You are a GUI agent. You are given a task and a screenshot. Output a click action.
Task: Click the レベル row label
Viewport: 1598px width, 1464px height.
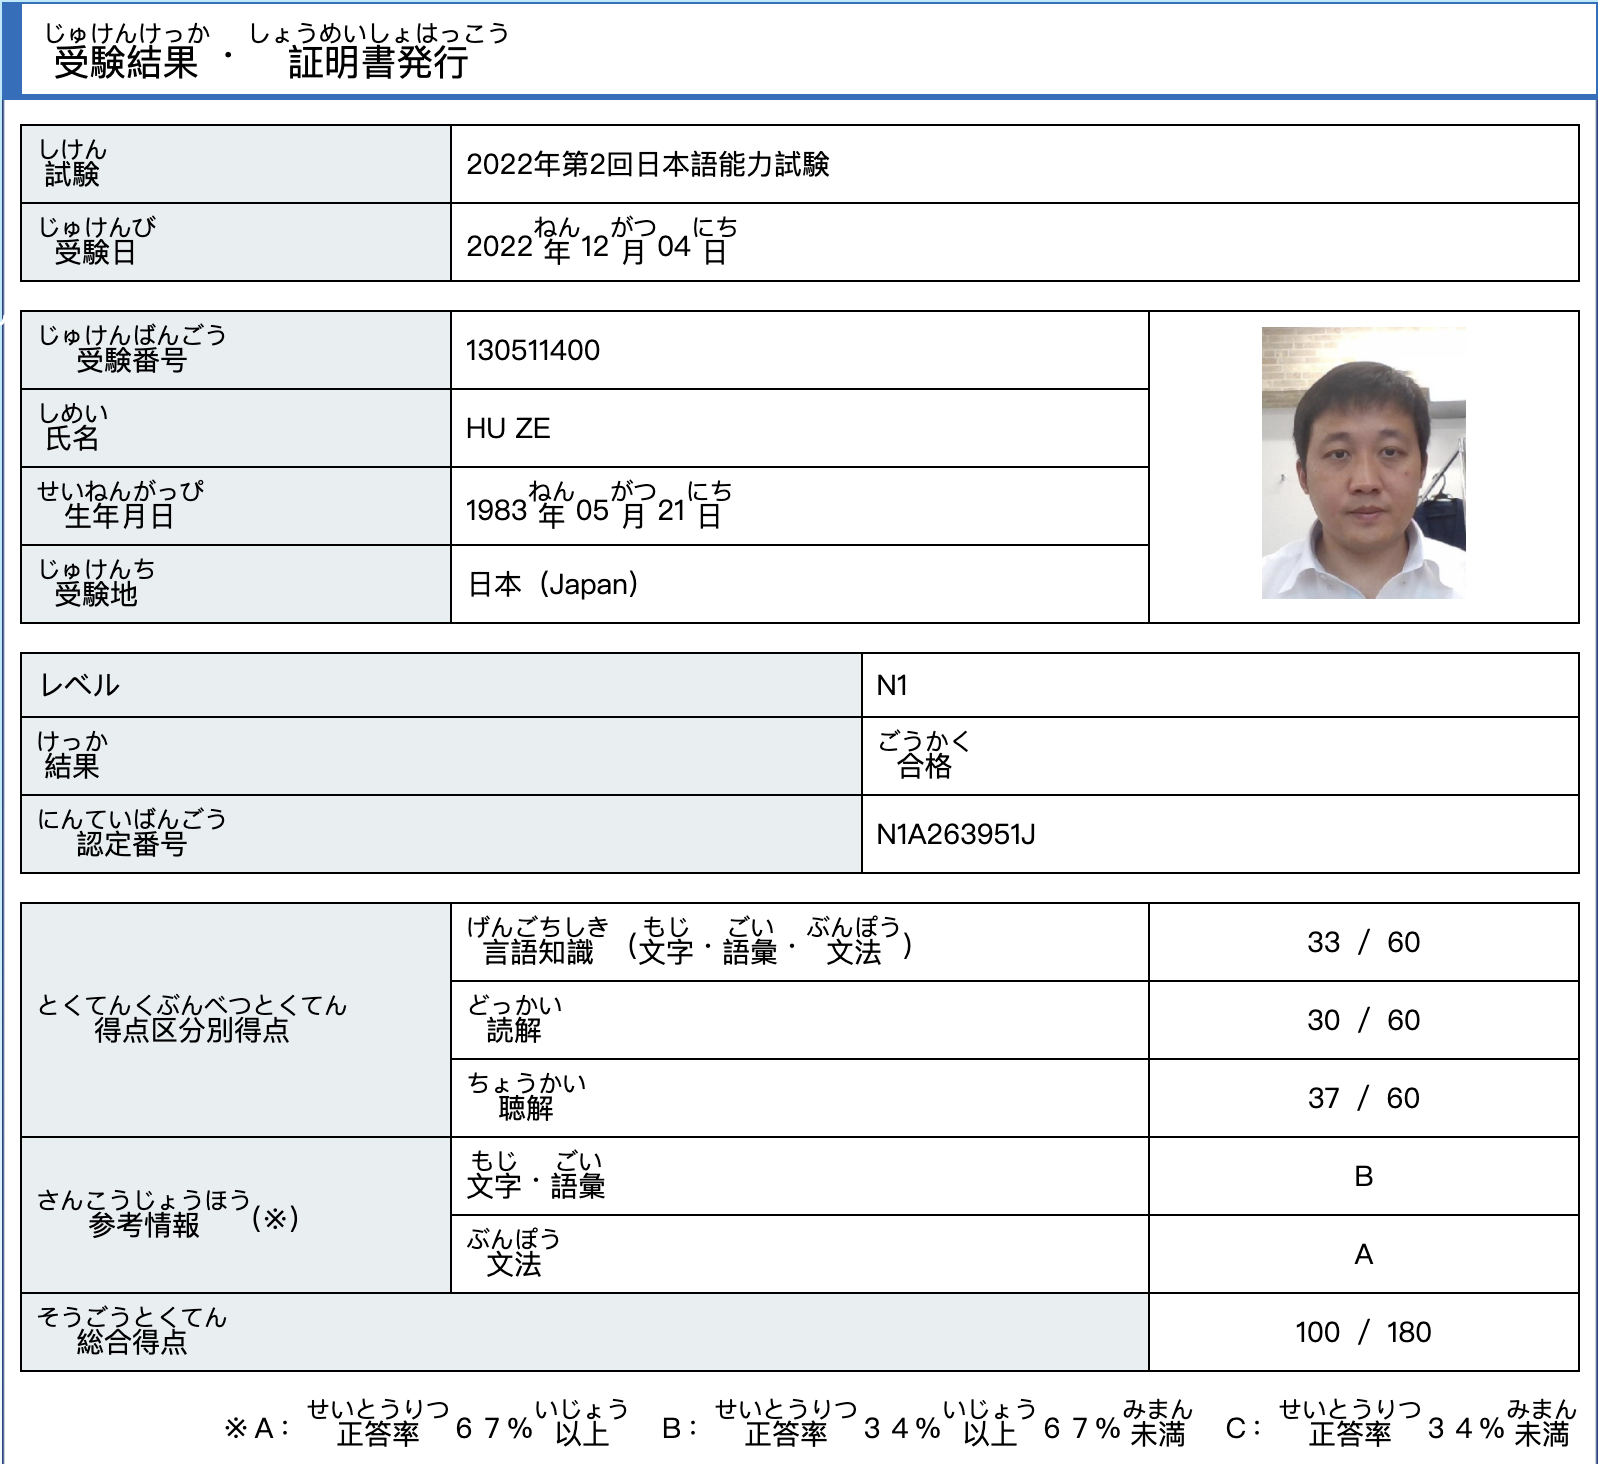tap(79, 685)
